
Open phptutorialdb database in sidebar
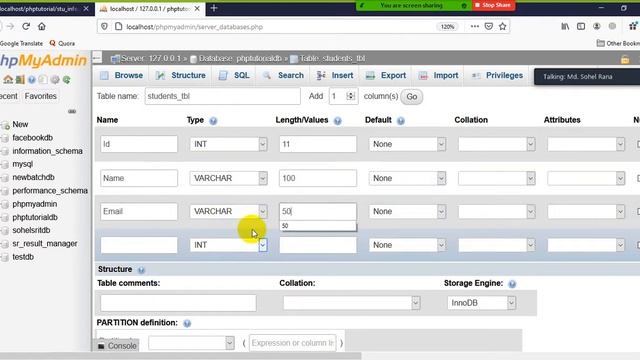(35, 218)
